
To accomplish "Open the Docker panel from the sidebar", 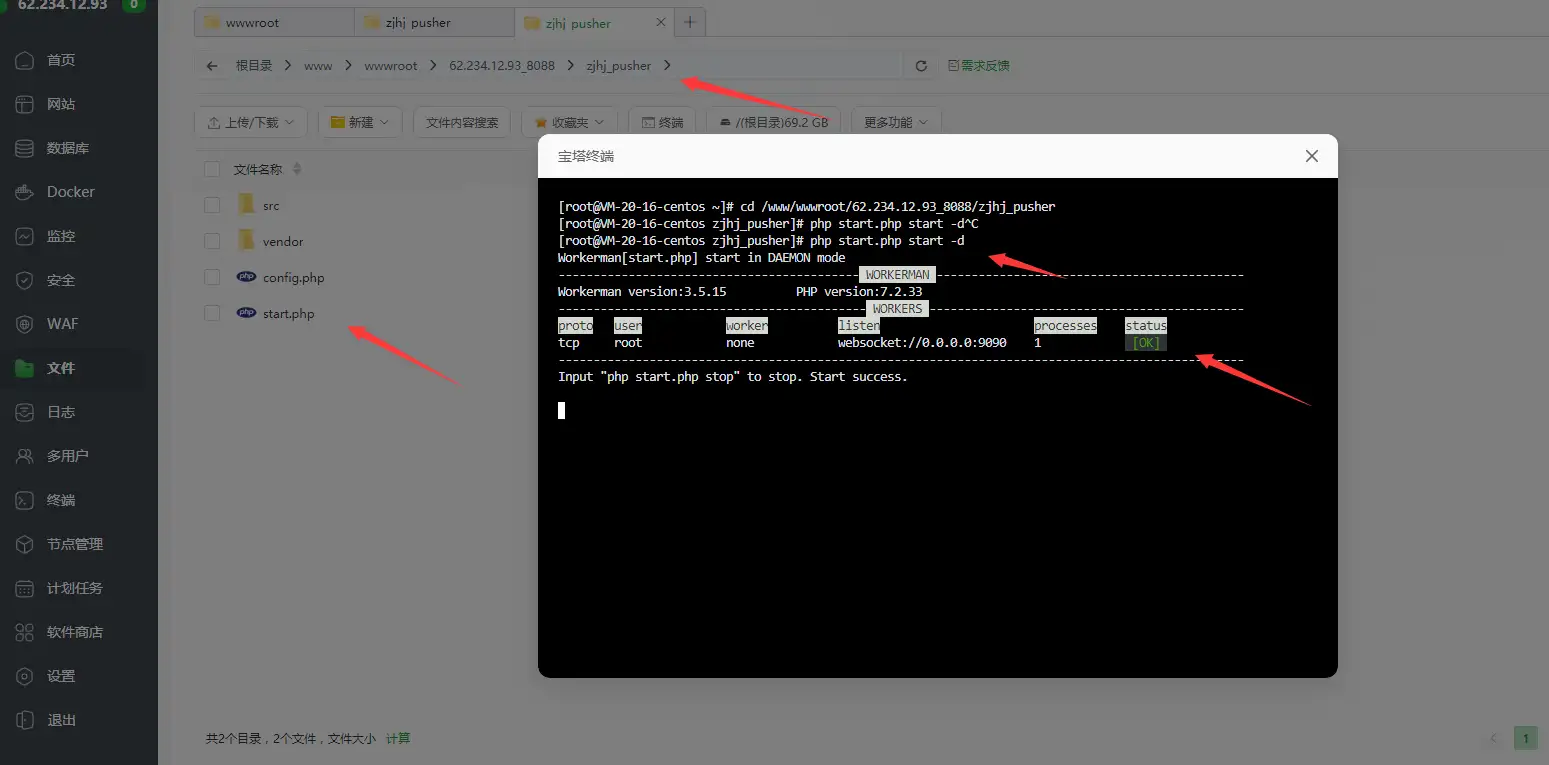I will click(60, 191).
